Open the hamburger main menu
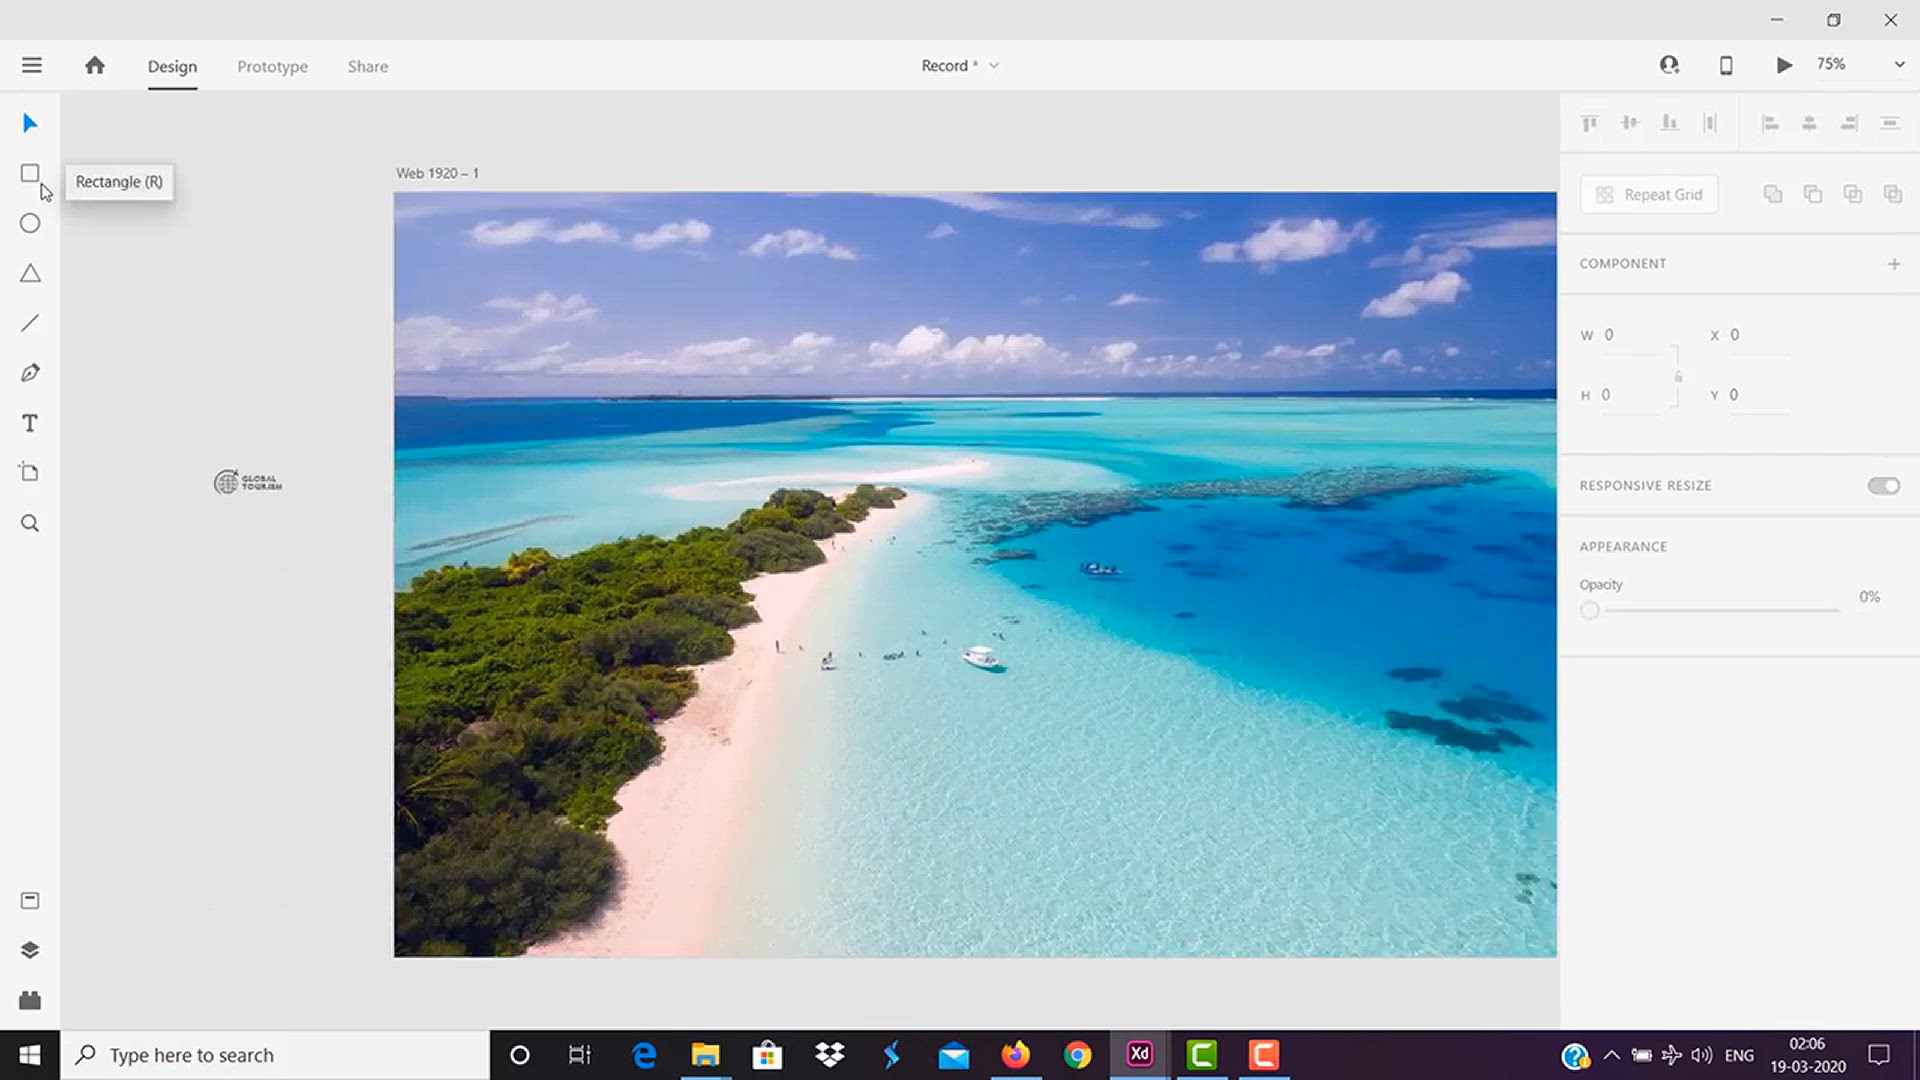The width and height of the screenshot is (1920, 1080). pos(32,65)
